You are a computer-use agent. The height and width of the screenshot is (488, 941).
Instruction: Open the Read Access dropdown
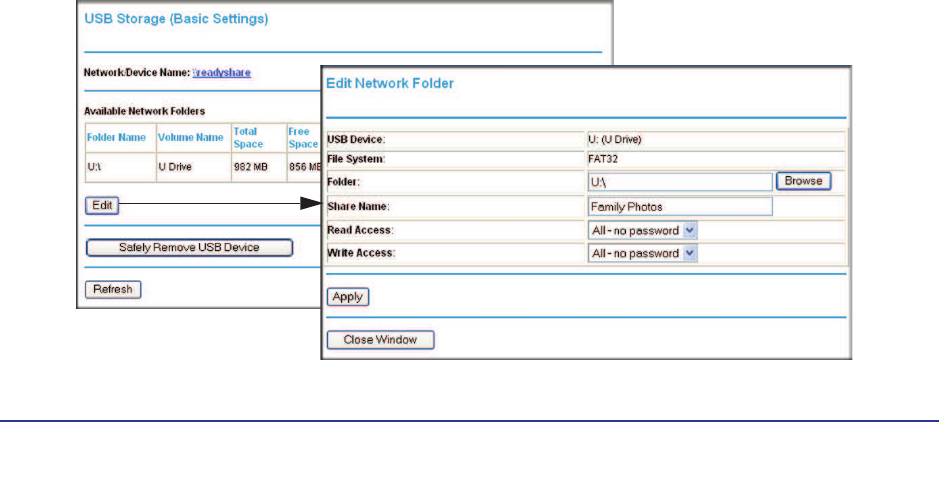click(642, 230)
